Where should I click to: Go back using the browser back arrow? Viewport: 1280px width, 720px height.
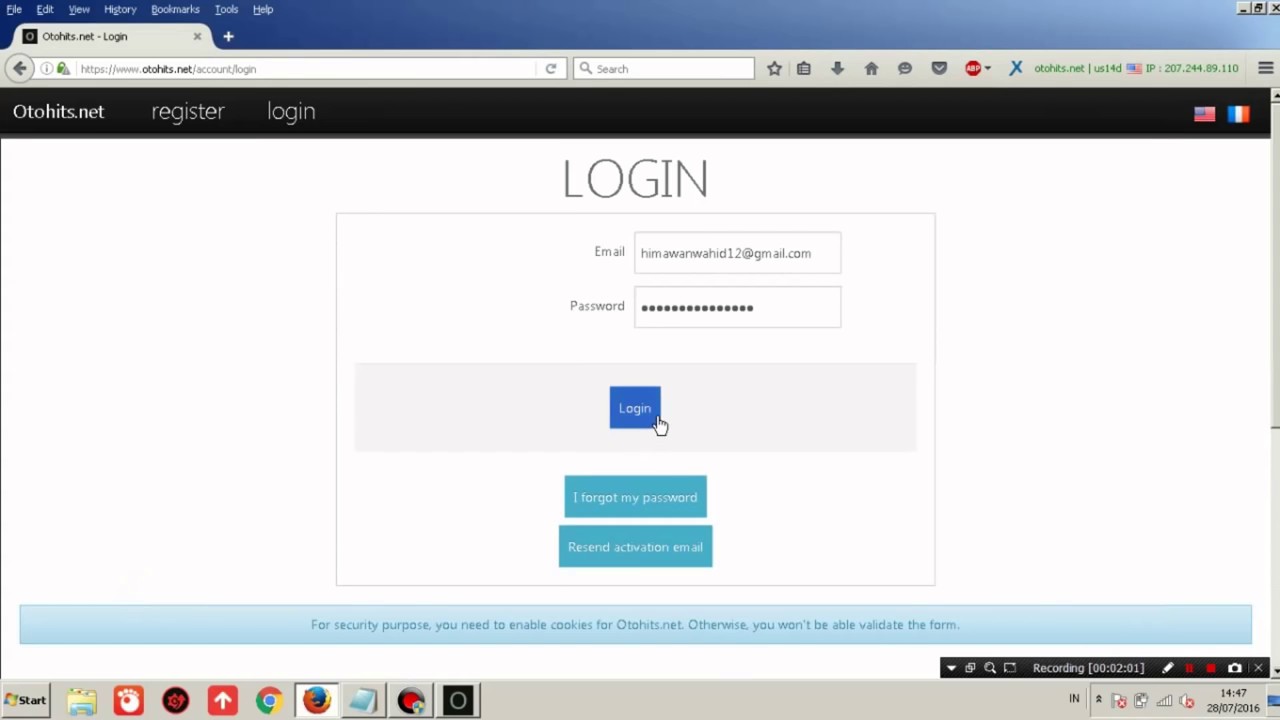coord(20,68)
